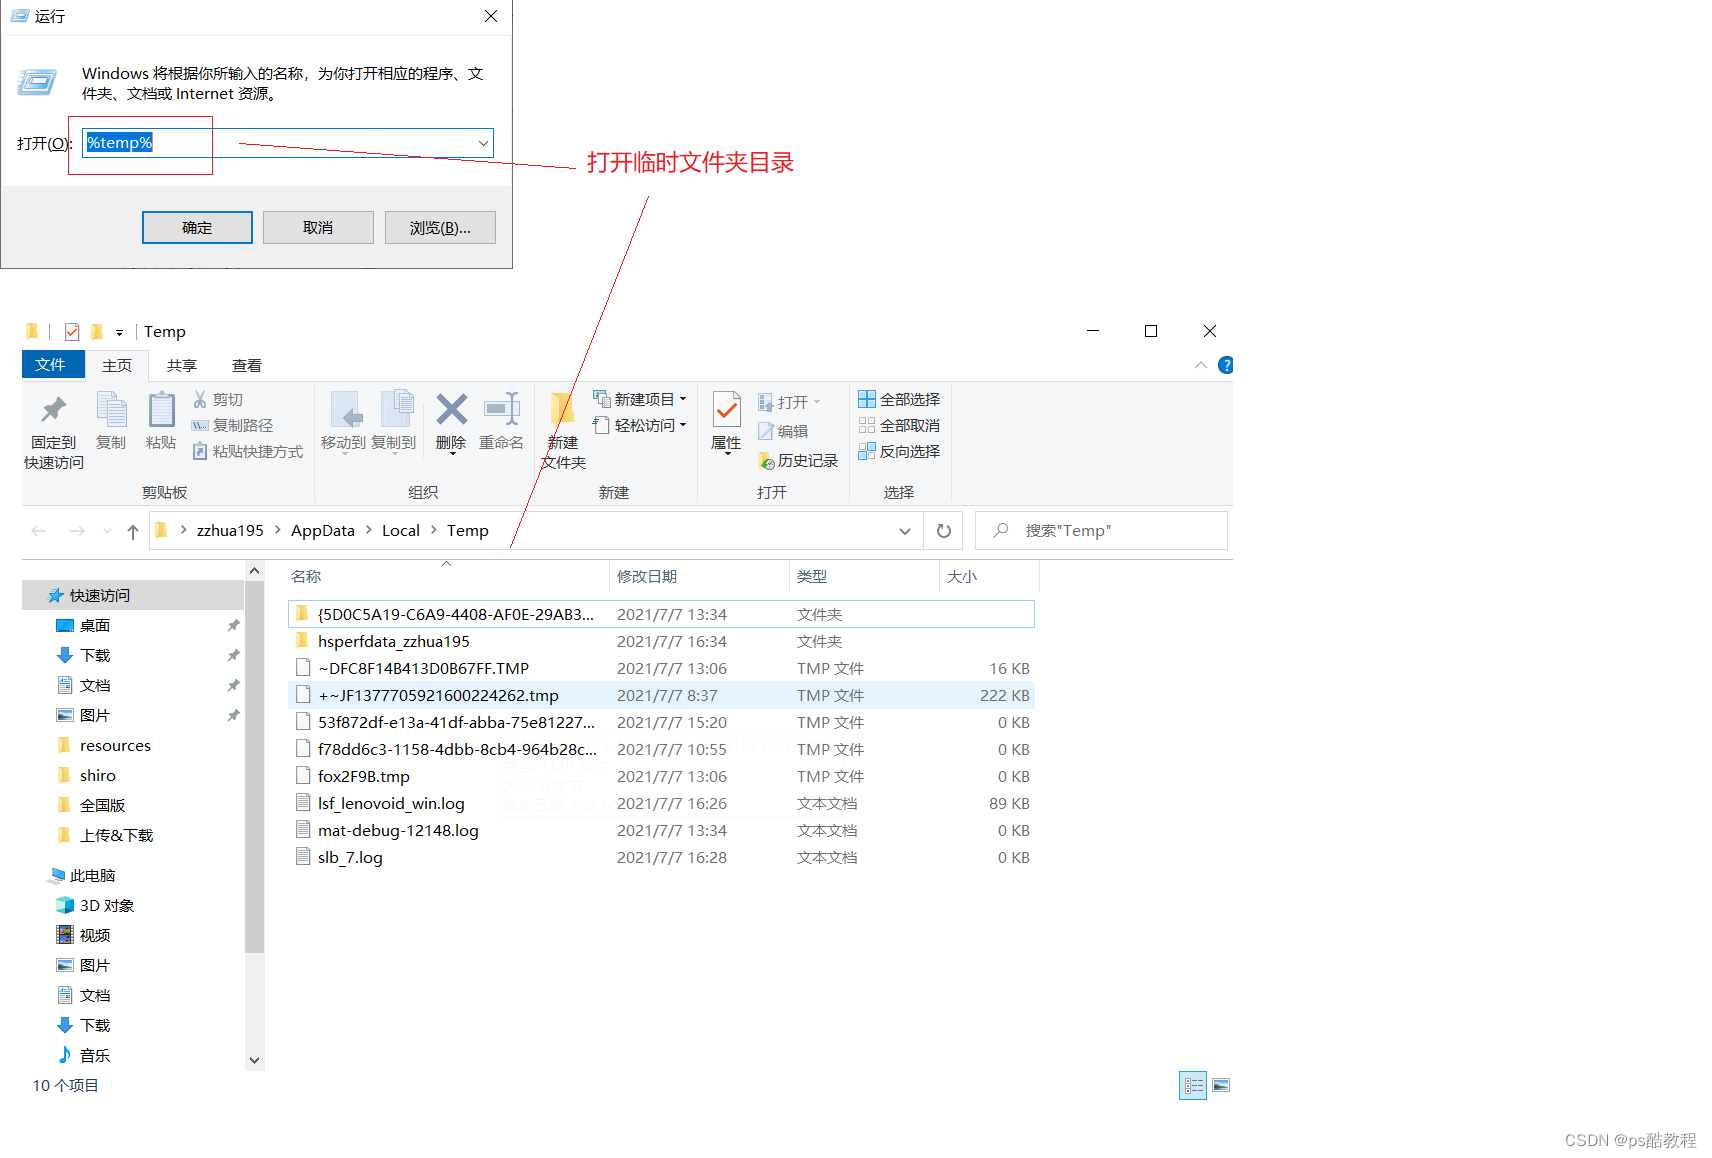
Task: Click the Paste (粘贴) ribbon icon
Action: tap(161, 410)
